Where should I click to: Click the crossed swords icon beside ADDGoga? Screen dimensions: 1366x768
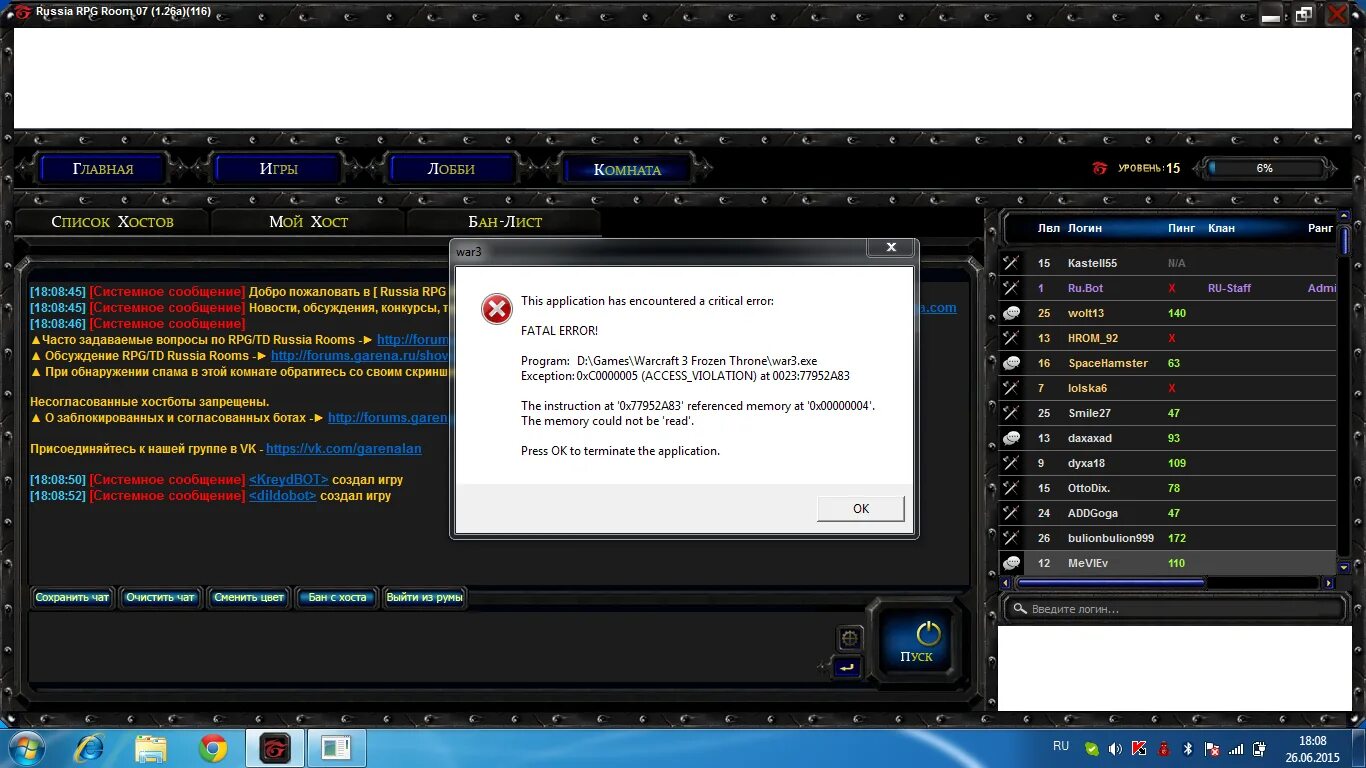(1011, 513)
